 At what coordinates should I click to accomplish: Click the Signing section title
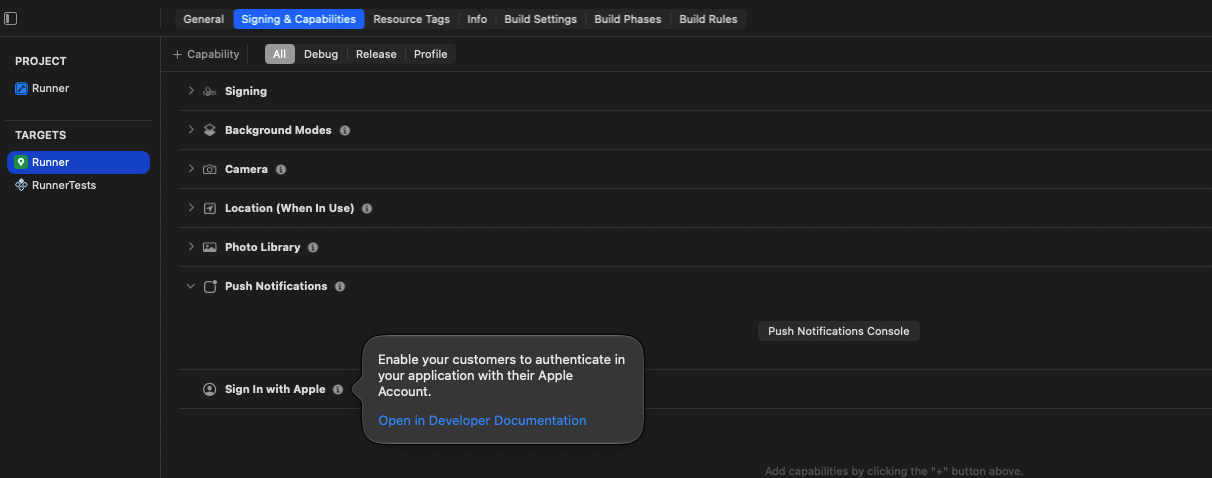click(x=246, y=91)
